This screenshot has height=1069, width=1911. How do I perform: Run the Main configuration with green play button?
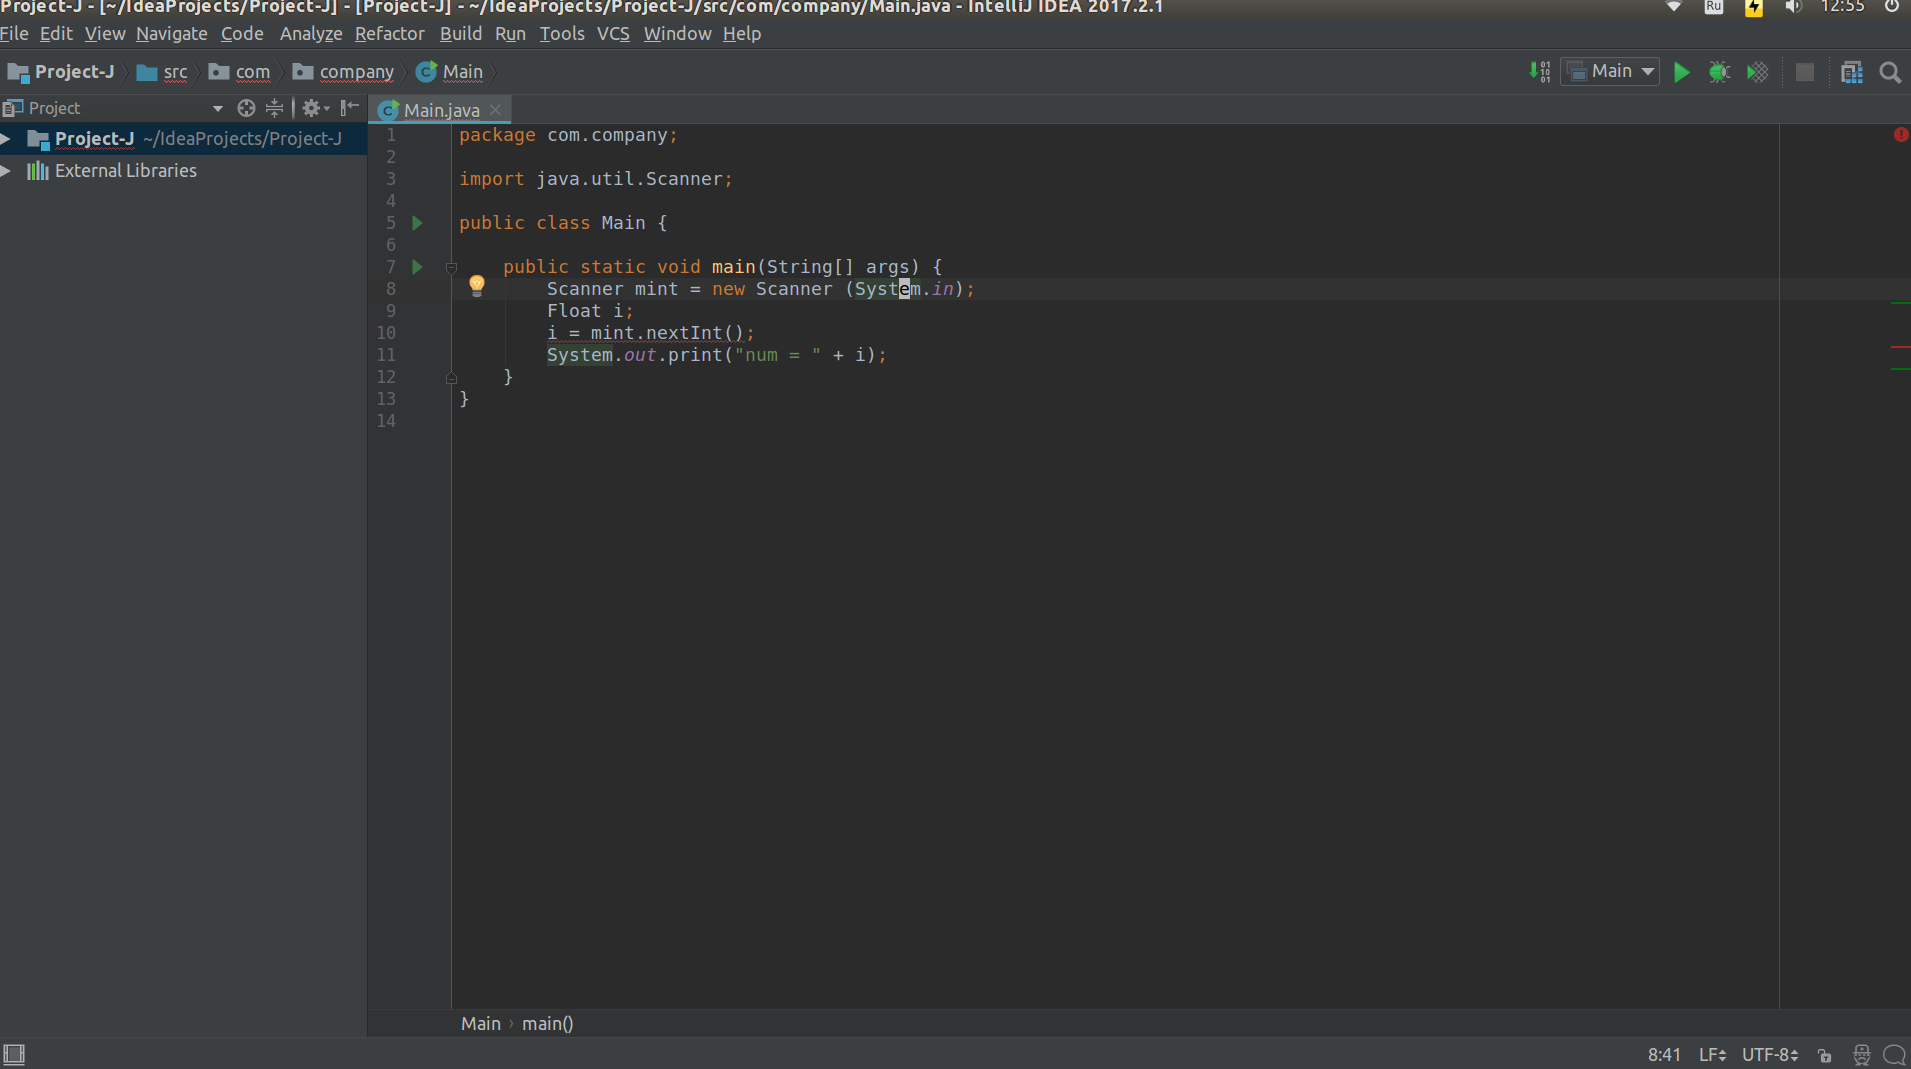point(1682,72)
